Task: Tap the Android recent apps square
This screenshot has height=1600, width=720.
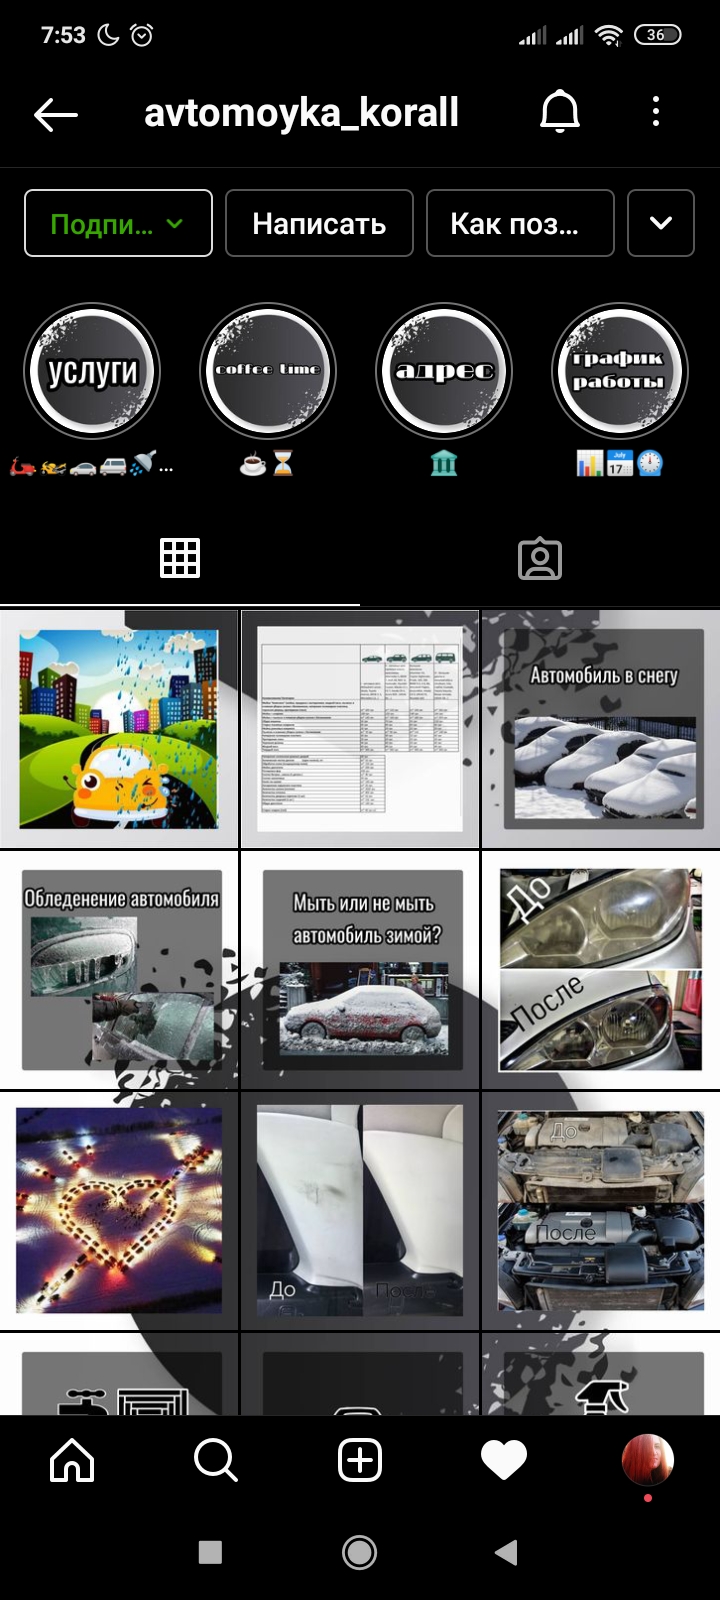Action: 210,1552
